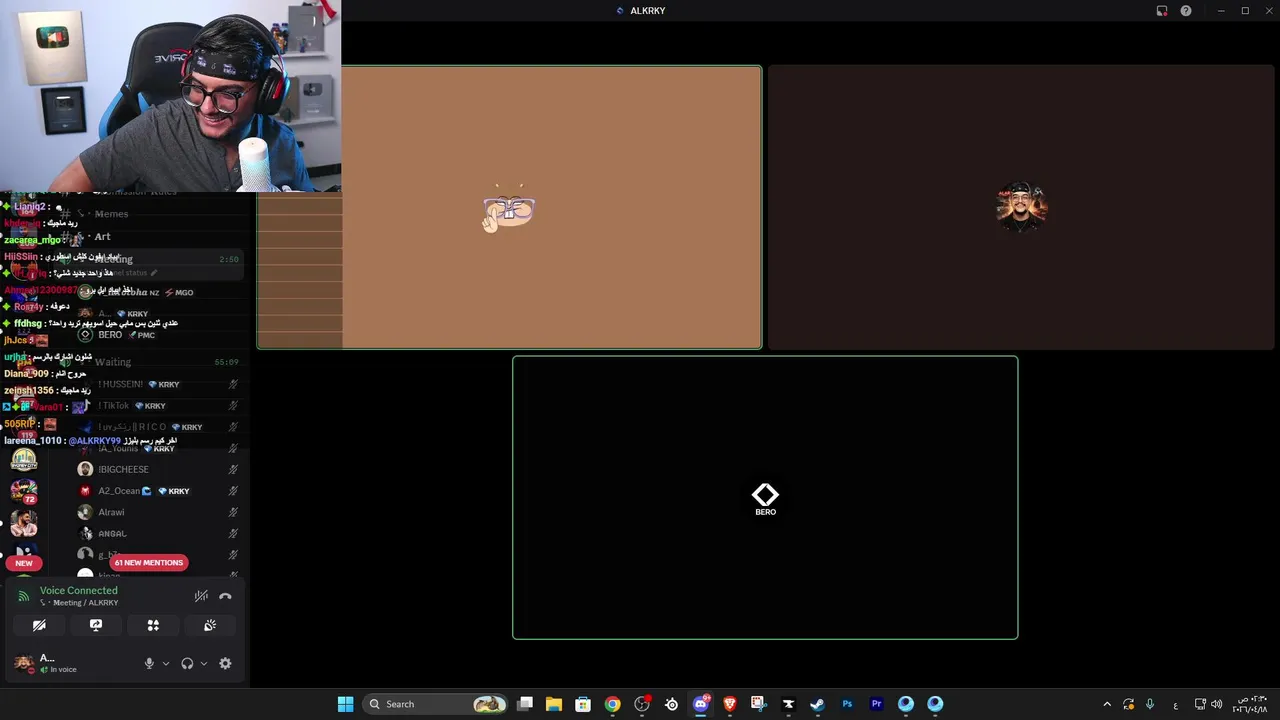Open Discord from the taskbar
The image size is (1280, 720).
[x=700, y=704]
